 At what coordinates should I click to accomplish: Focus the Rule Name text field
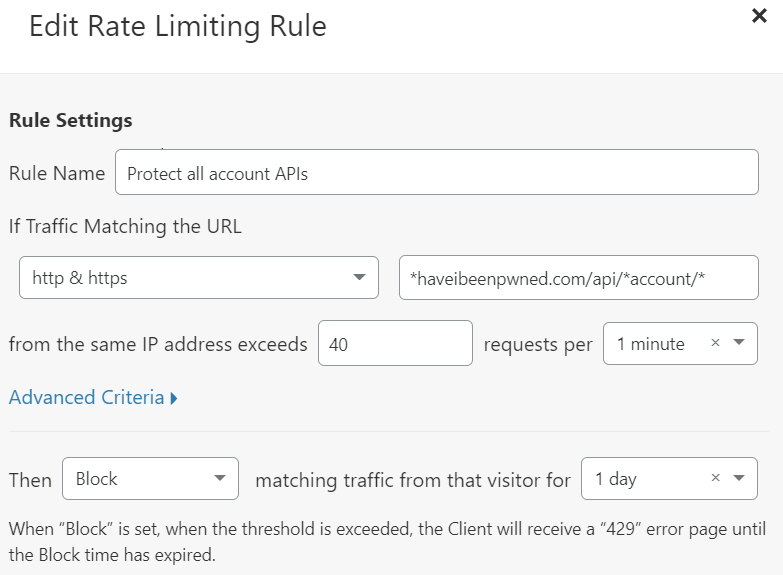pos(436,173)
